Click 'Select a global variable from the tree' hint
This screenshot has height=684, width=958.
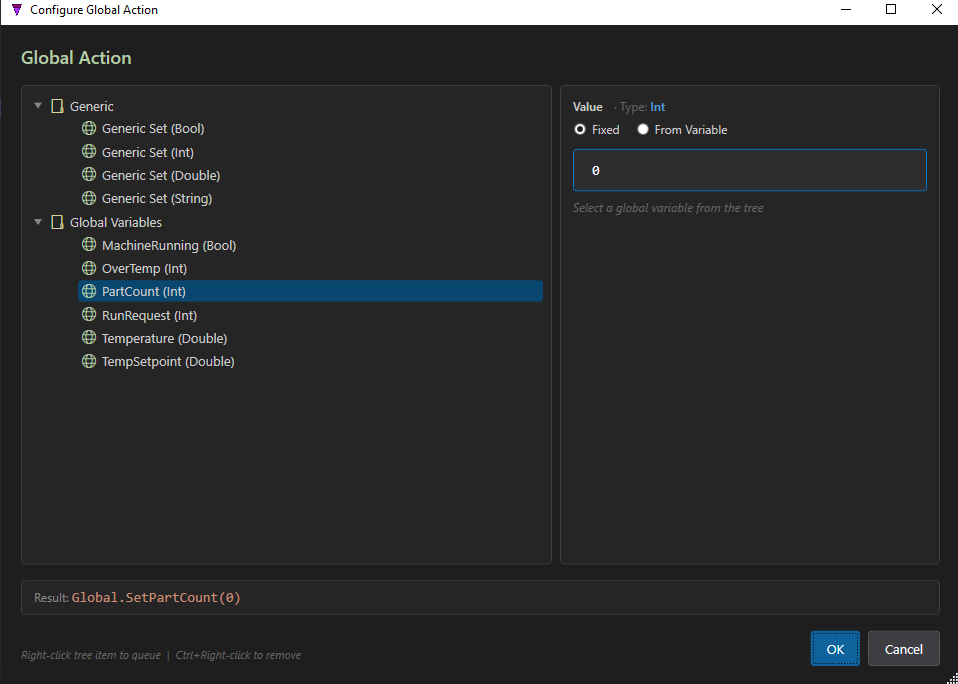coord(668,208)
